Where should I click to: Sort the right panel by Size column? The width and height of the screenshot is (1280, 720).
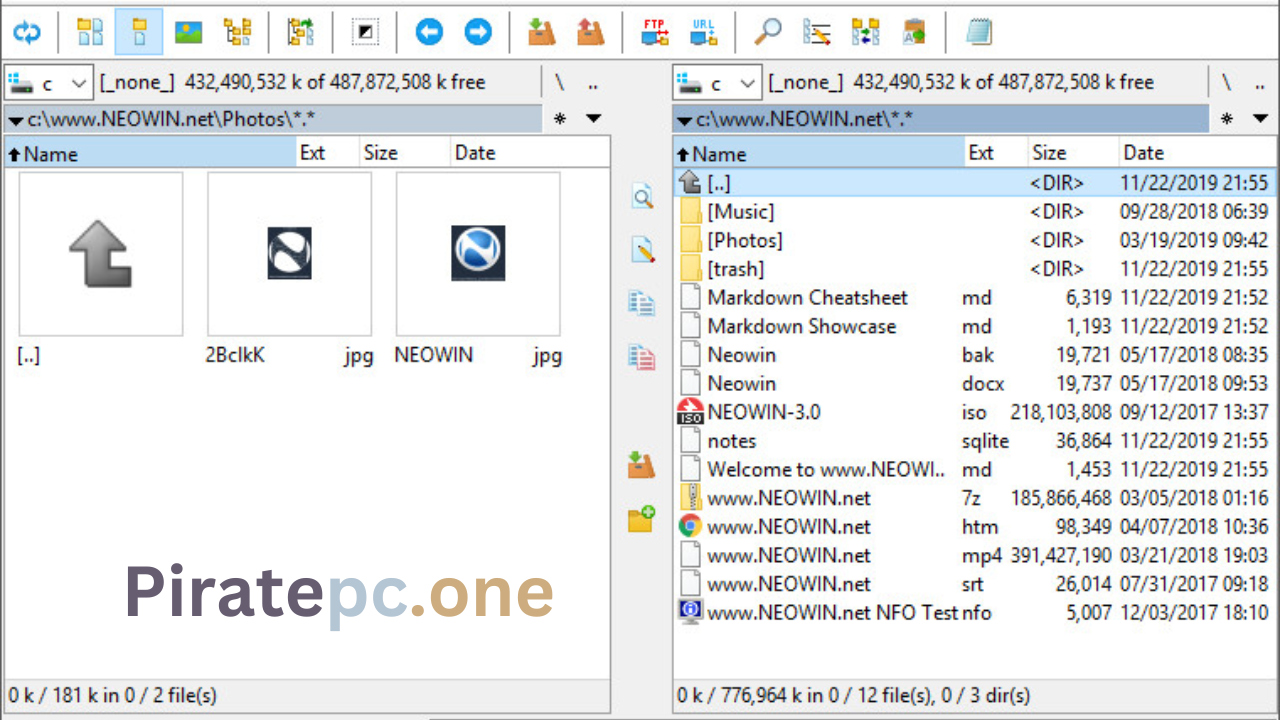1074,153
